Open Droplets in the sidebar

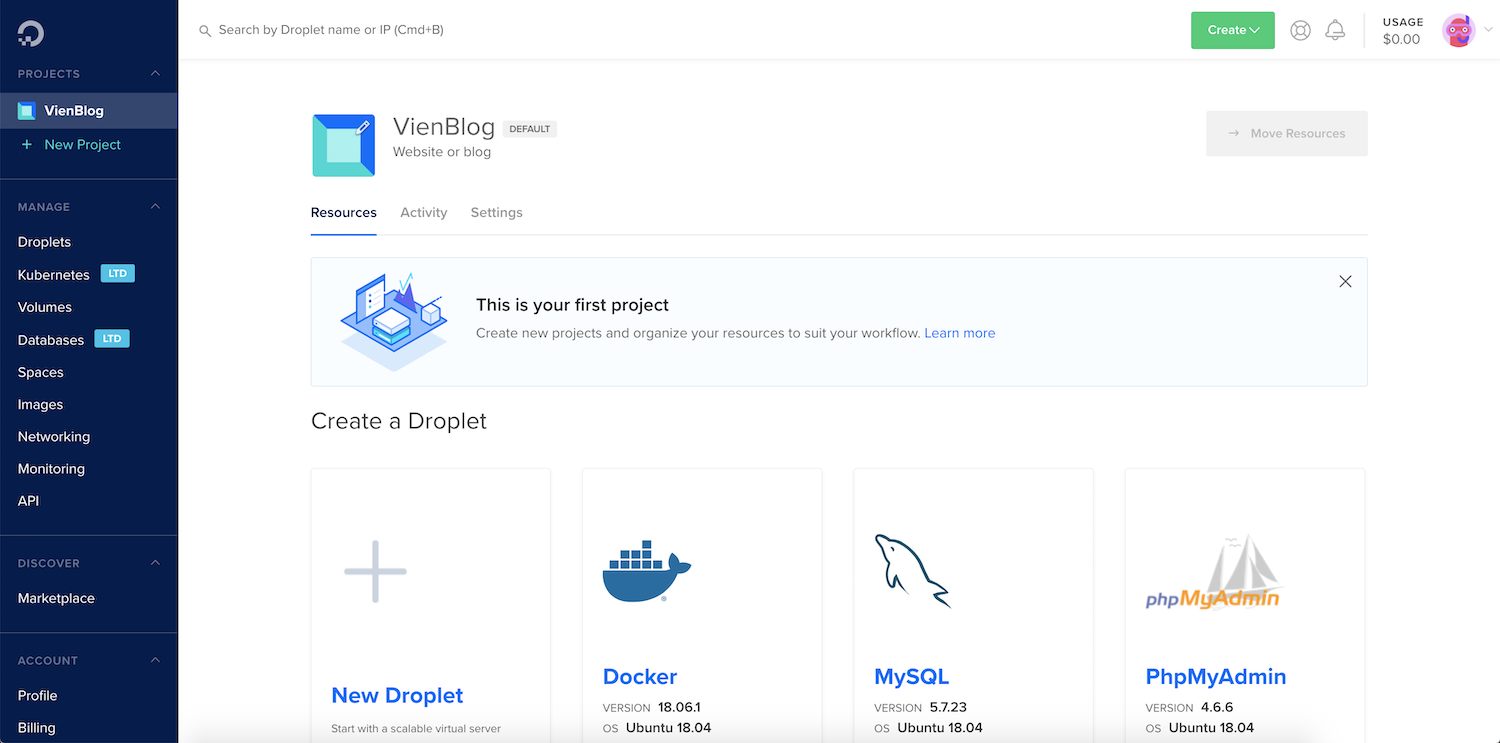(44, 242)
